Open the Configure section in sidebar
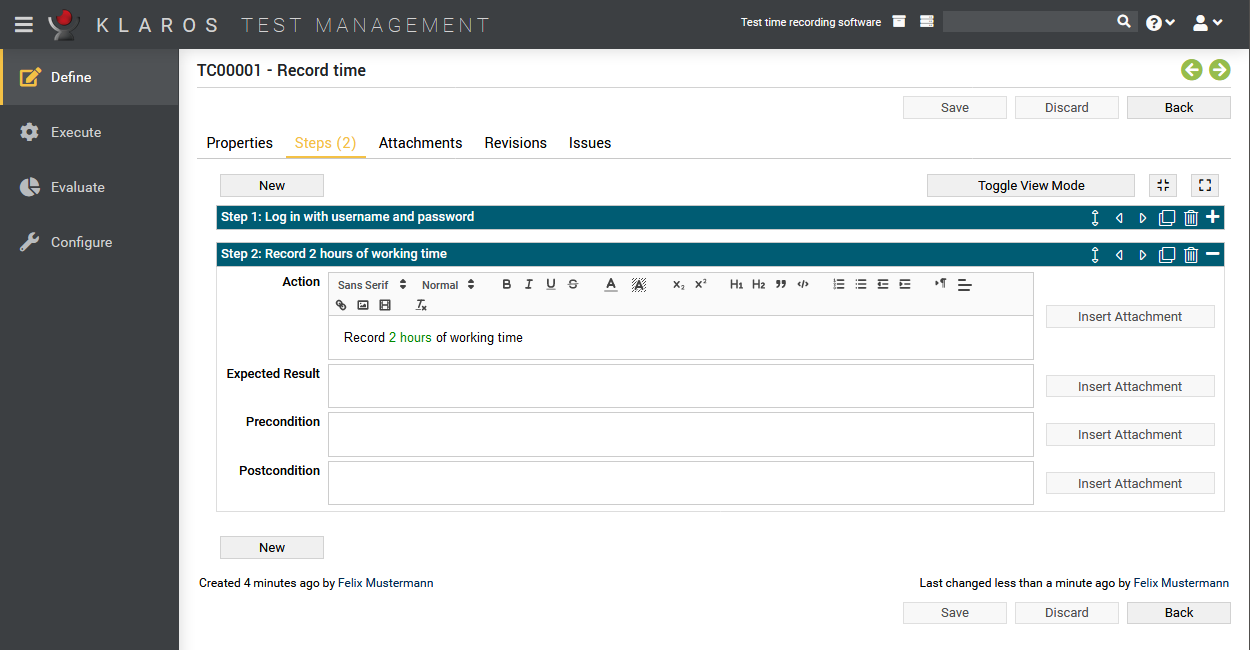 (89, 242)
